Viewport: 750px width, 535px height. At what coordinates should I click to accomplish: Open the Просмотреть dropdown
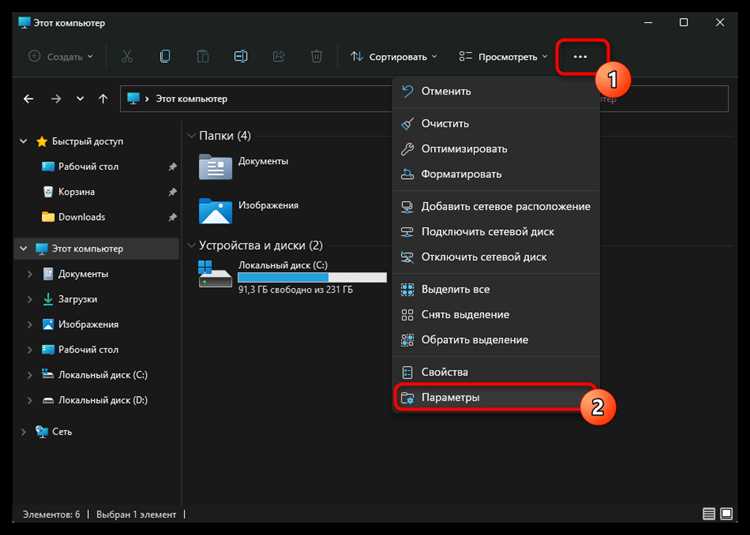click(503, 56)
